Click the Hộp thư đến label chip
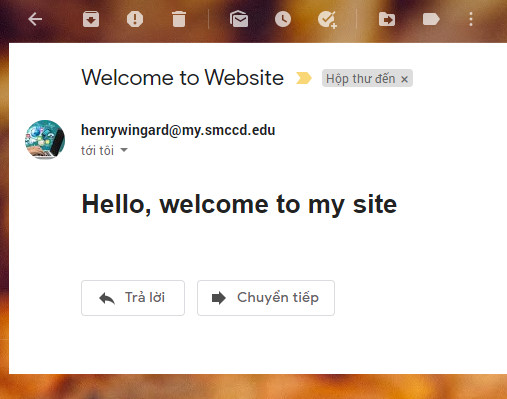The height and width of the screenshot is (399, 507). [367, 78]
